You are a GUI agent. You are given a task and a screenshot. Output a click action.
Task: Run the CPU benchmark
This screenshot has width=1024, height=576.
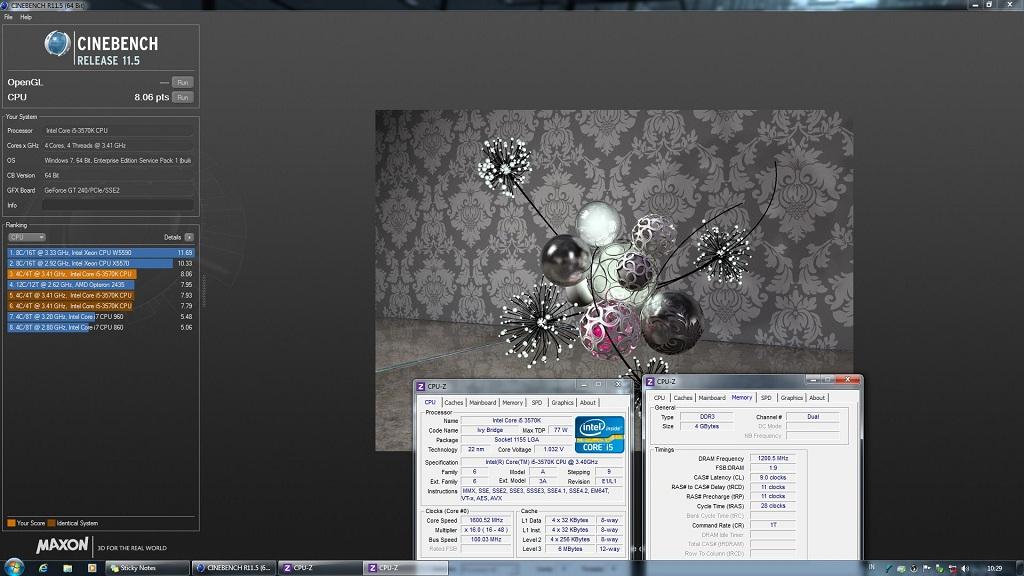(x=182, y=97)
